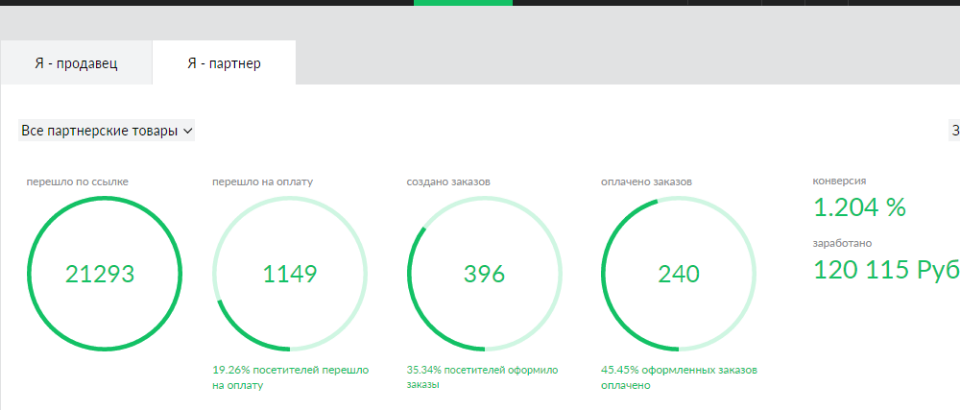This screenshot has width=960, height=410.
Task: Click the chevron arrow beside "Все партнерские товары"
Action: 188,130
